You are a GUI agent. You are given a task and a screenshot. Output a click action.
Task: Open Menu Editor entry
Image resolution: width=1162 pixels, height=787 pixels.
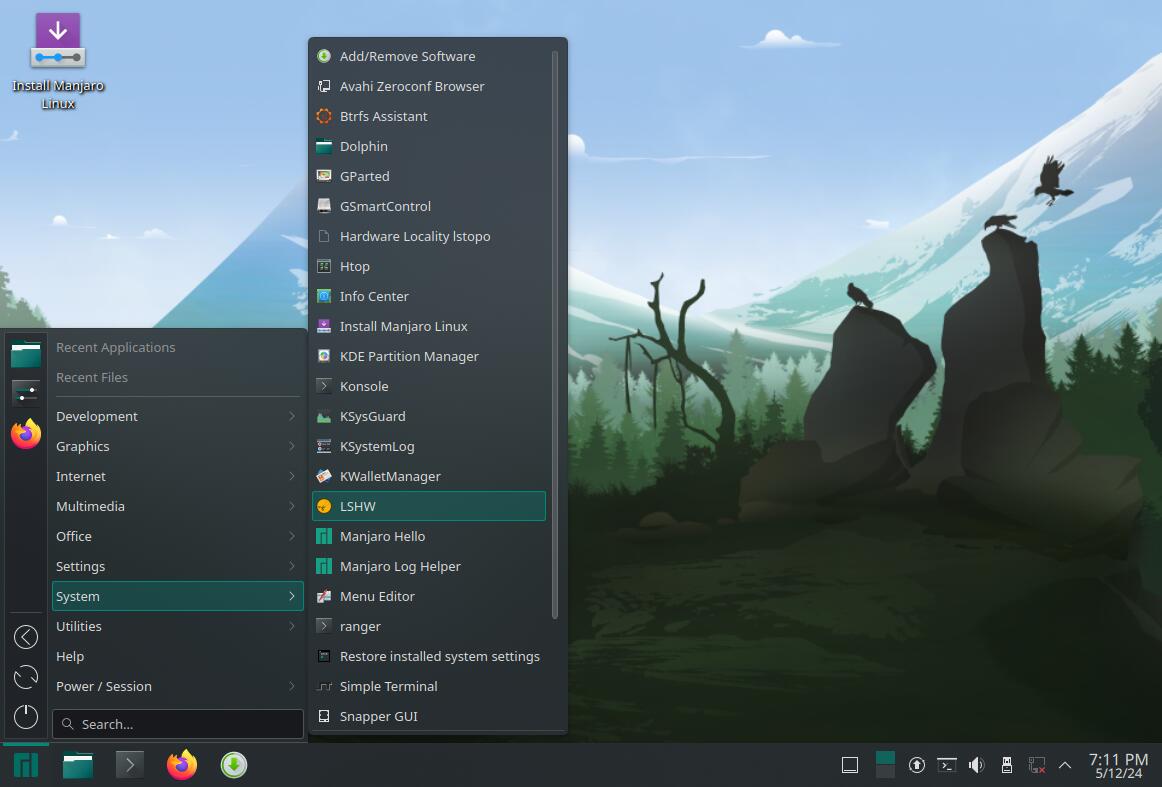click(x=429, y=597)
